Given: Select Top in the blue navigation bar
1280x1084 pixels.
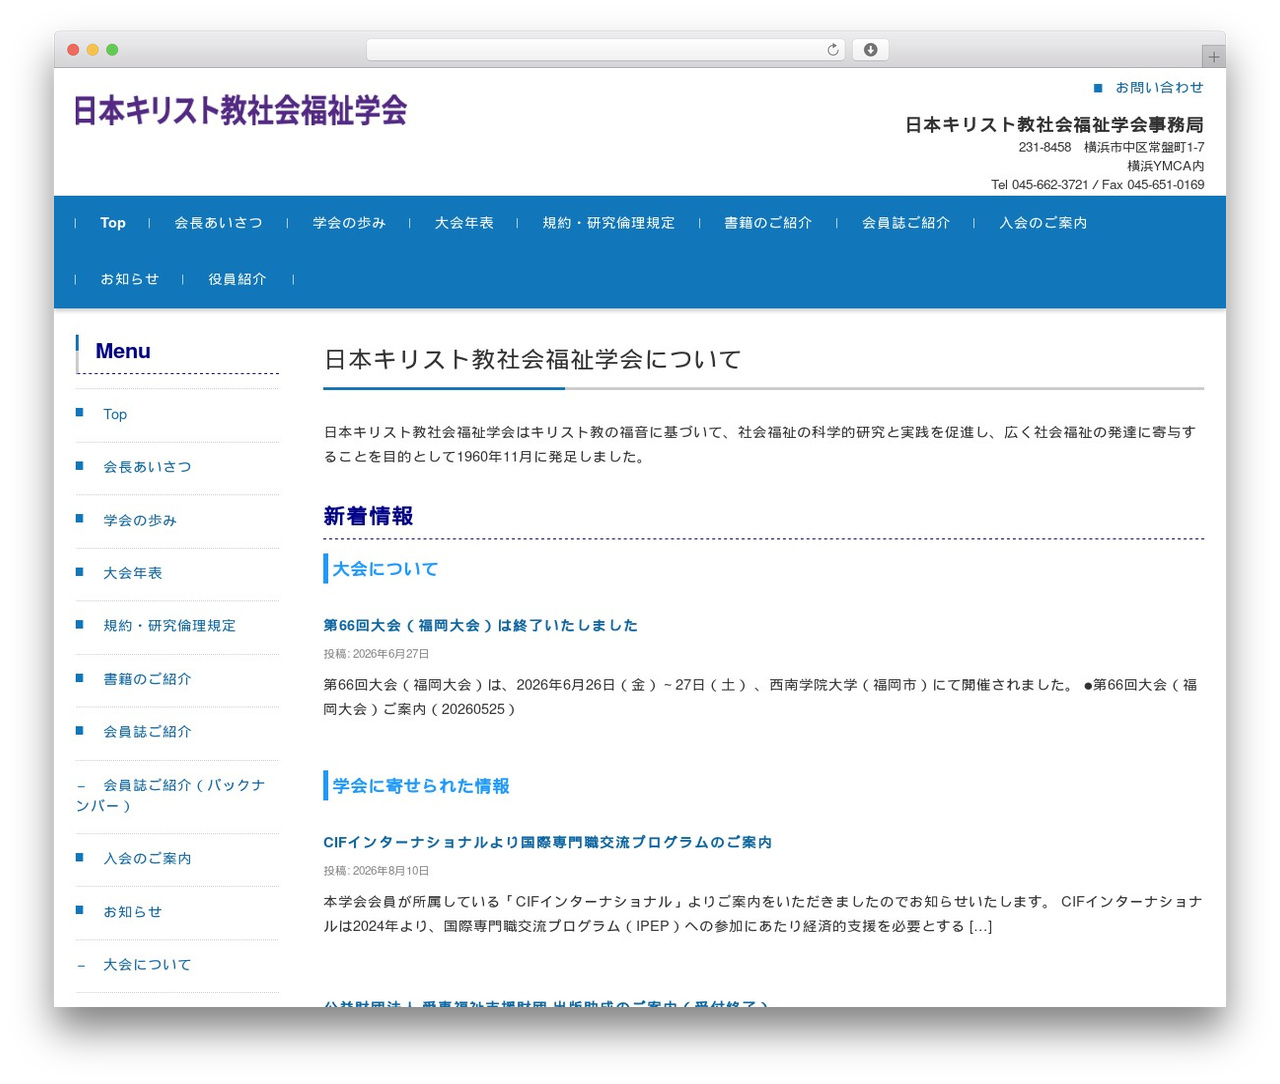Looking at the screenshot, I should click(113, 223).
